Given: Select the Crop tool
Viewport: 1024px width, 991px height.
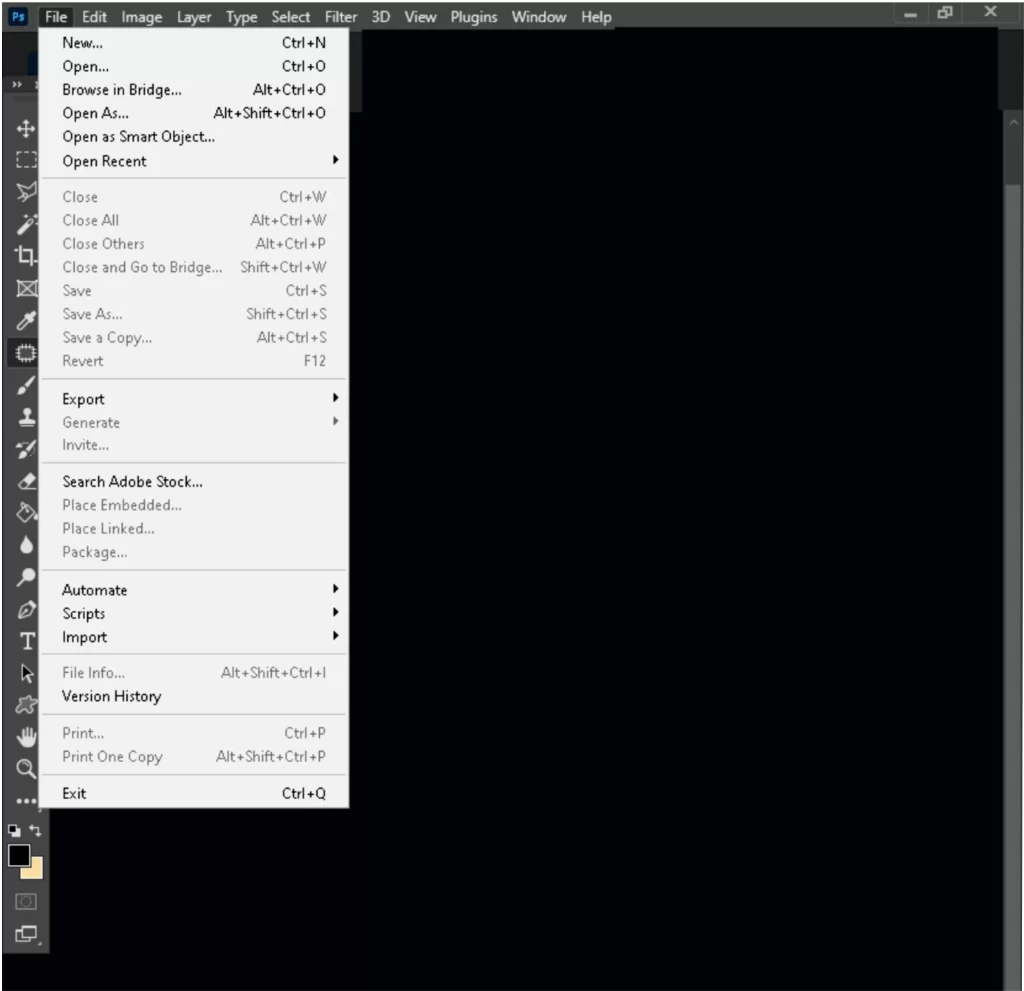Looking at the screenshot, I should click(x=25, y=255).
